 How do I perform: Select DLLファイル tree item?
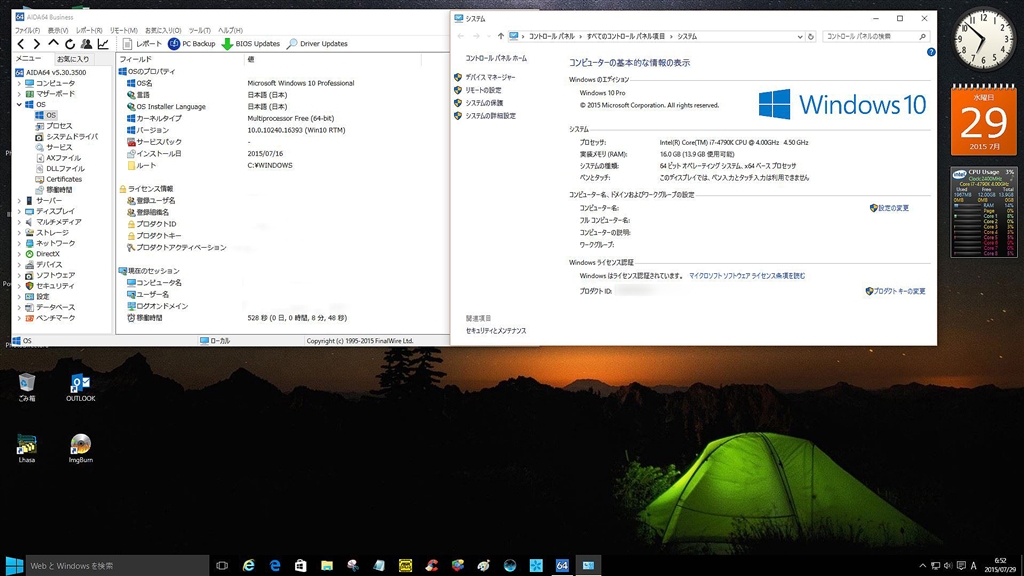pos(59,168)
